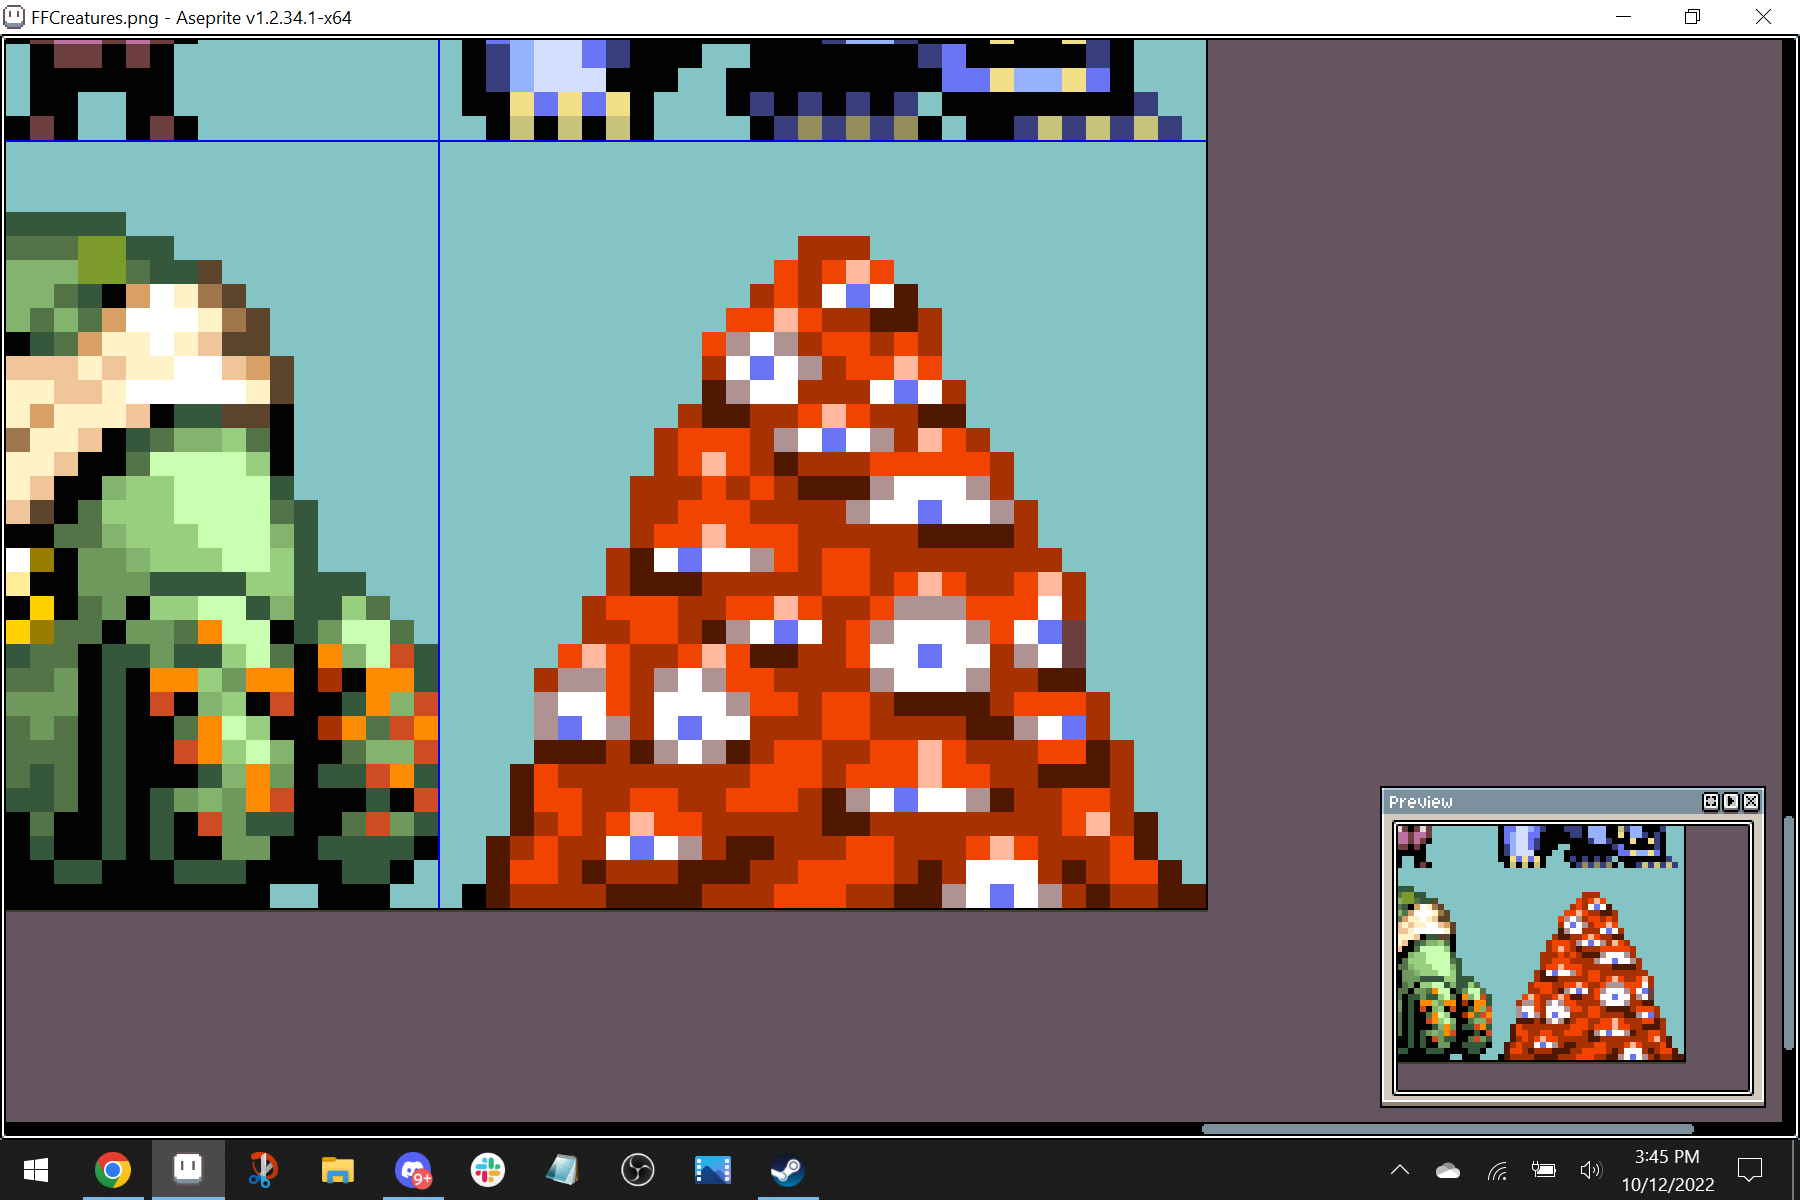Open the notepad-style app in taskbar
This screenshot has width=1800, height=1200.
coord(562,1170)
